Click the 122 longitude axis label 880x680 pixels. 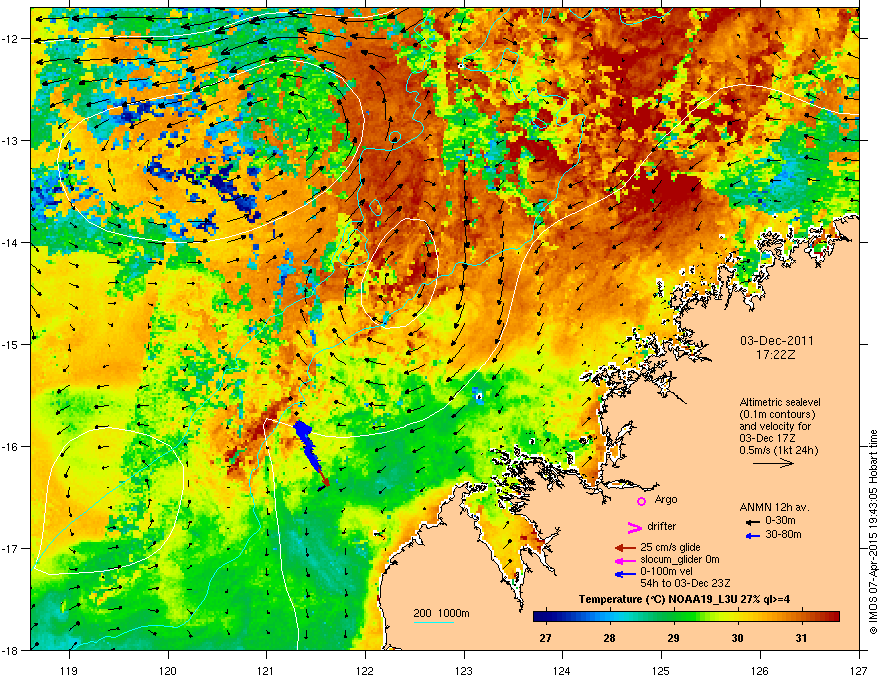coord(365,670)
